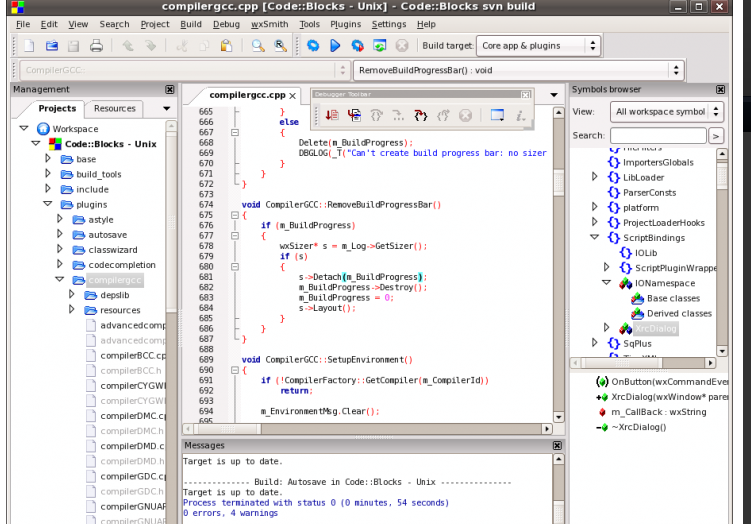Click the Find magnifier icon
The image size is (751, 524).
tap(258, 46)
